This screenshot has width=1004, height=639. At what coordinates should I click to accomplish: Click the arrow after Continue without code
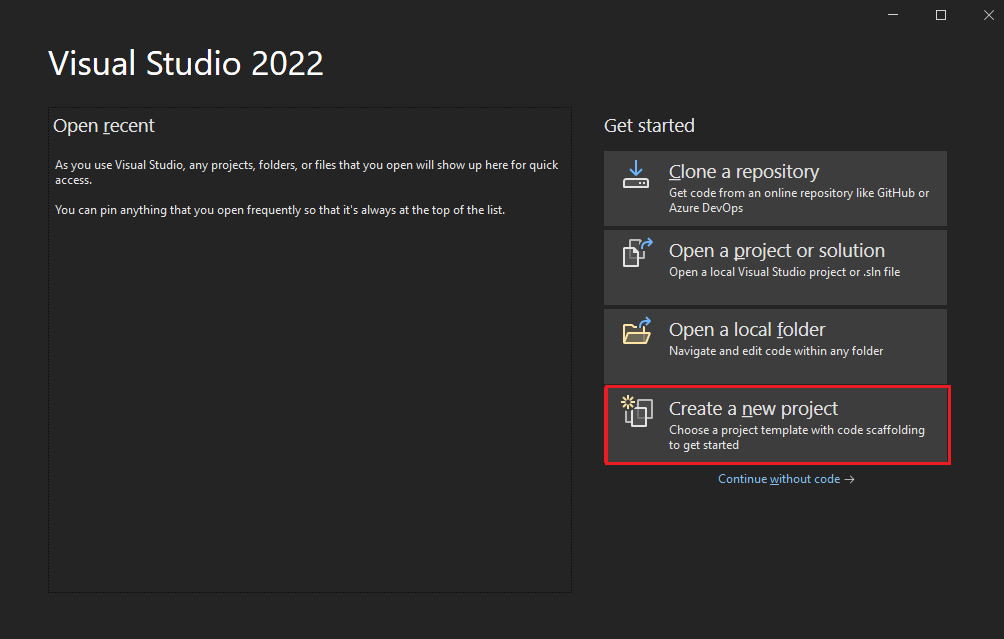pos(849,480)
